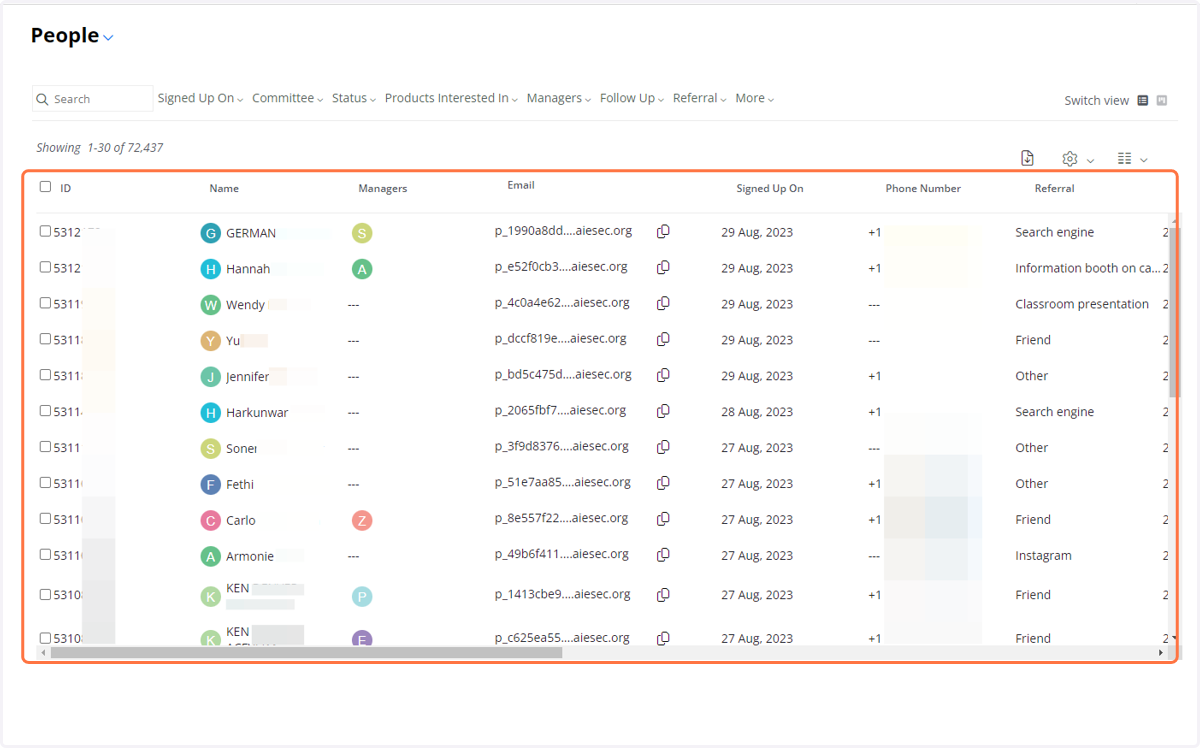Copy email in Armonie row
The height and width of the screenshot is (748, 1200).
[x=663, y=555]
